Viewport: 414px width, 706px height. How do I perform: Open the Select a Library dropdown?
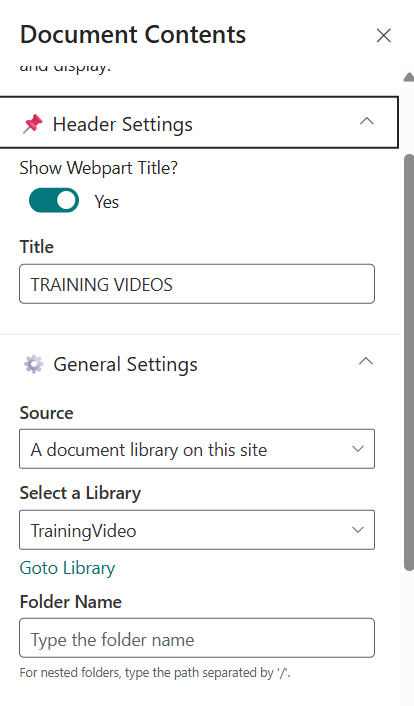[x=197, y=530]
